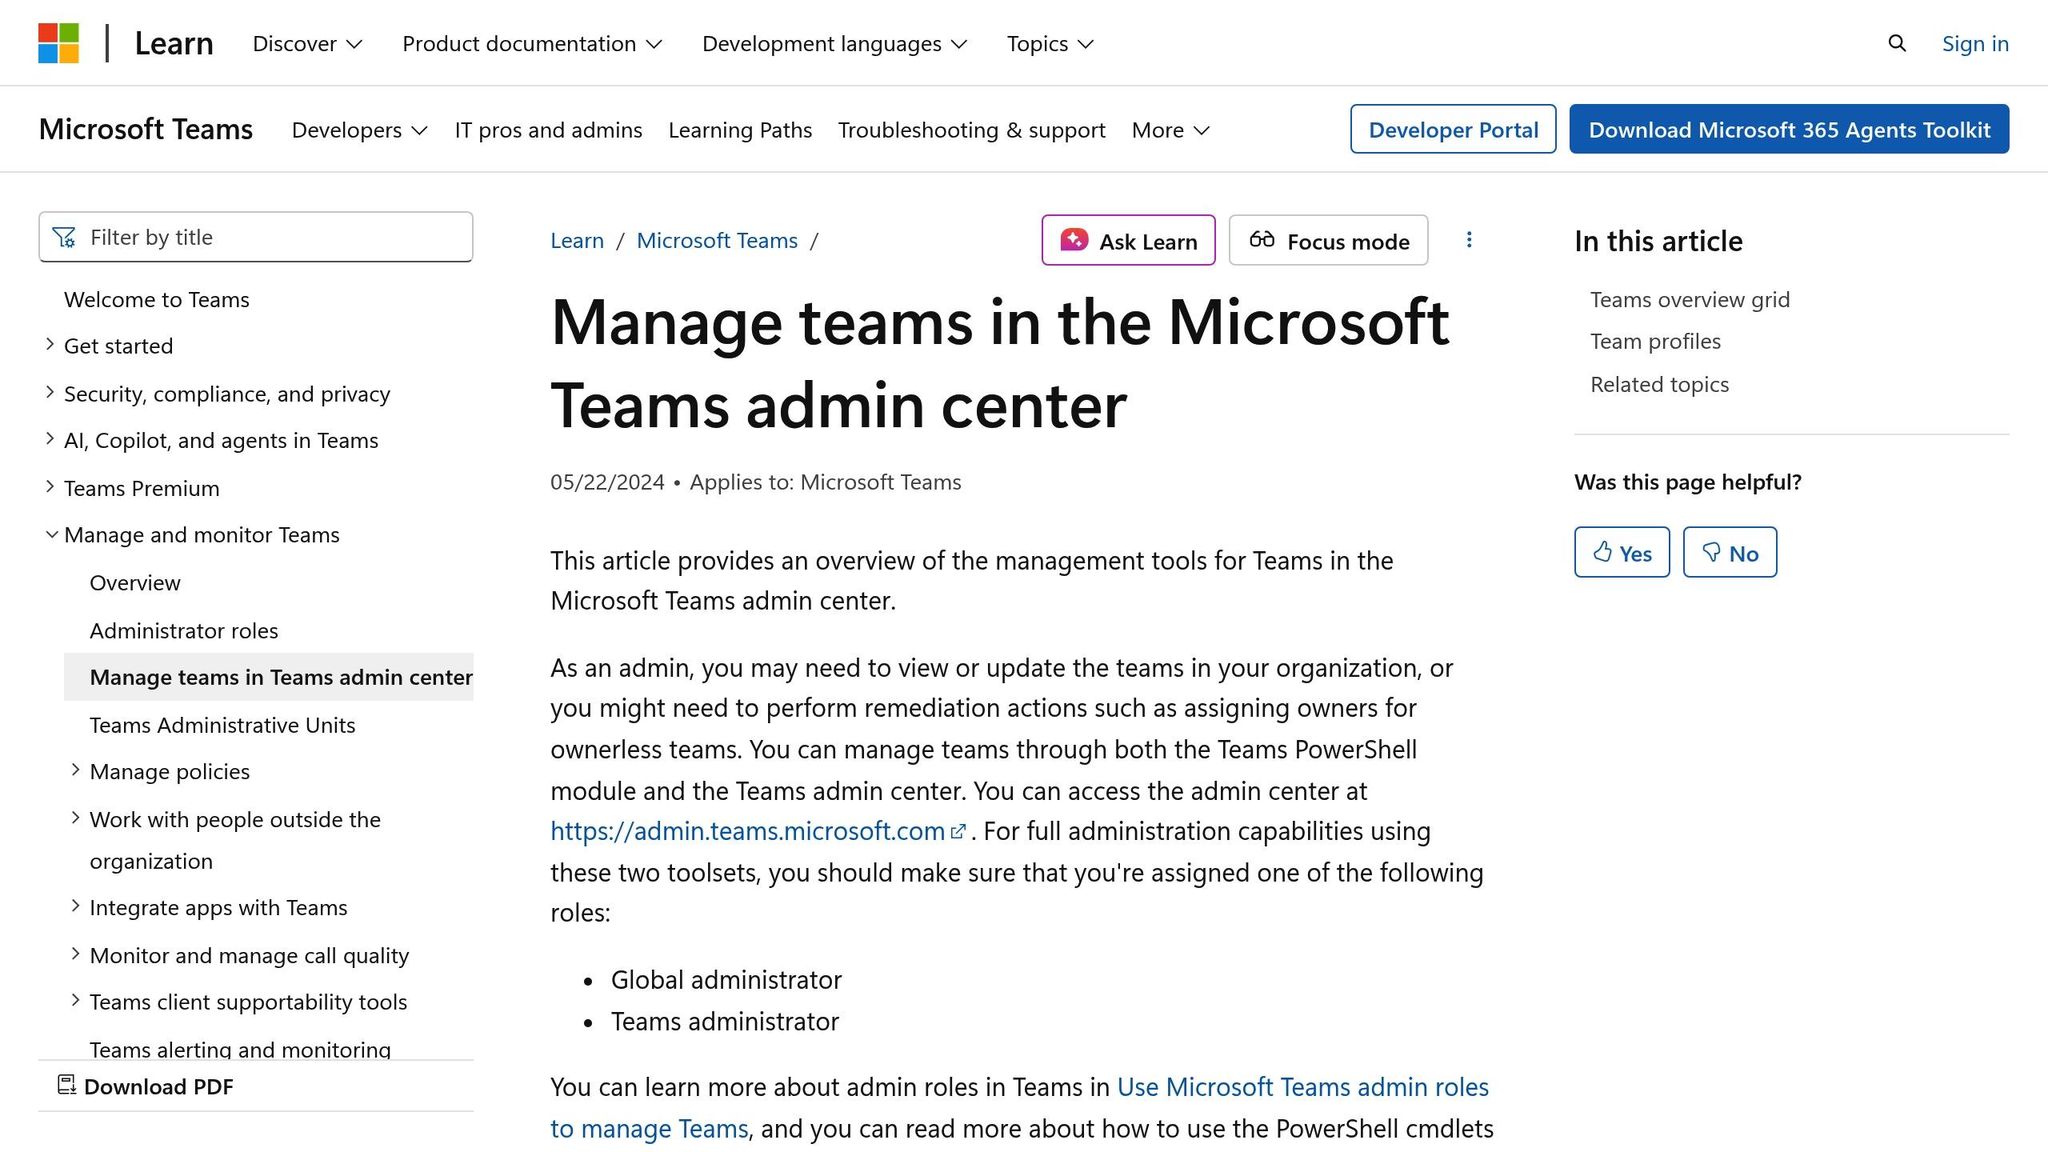Focus the Filter by title field
The height and width of the screenshot is (1152, 2048).
256,237
